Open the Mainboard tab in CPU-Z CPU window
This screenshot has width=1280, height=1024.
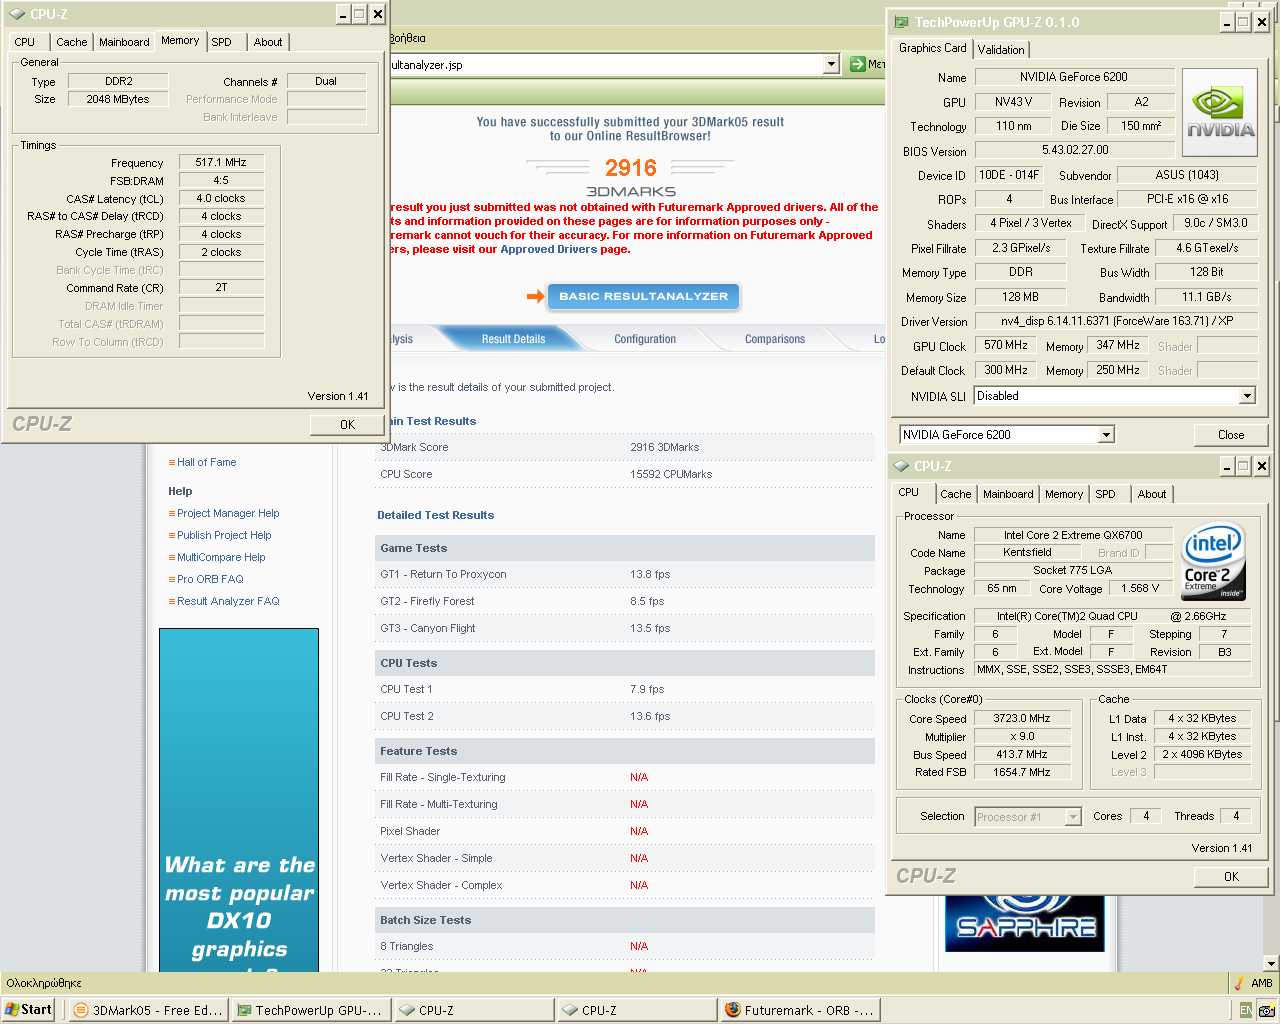[1008, 494]
